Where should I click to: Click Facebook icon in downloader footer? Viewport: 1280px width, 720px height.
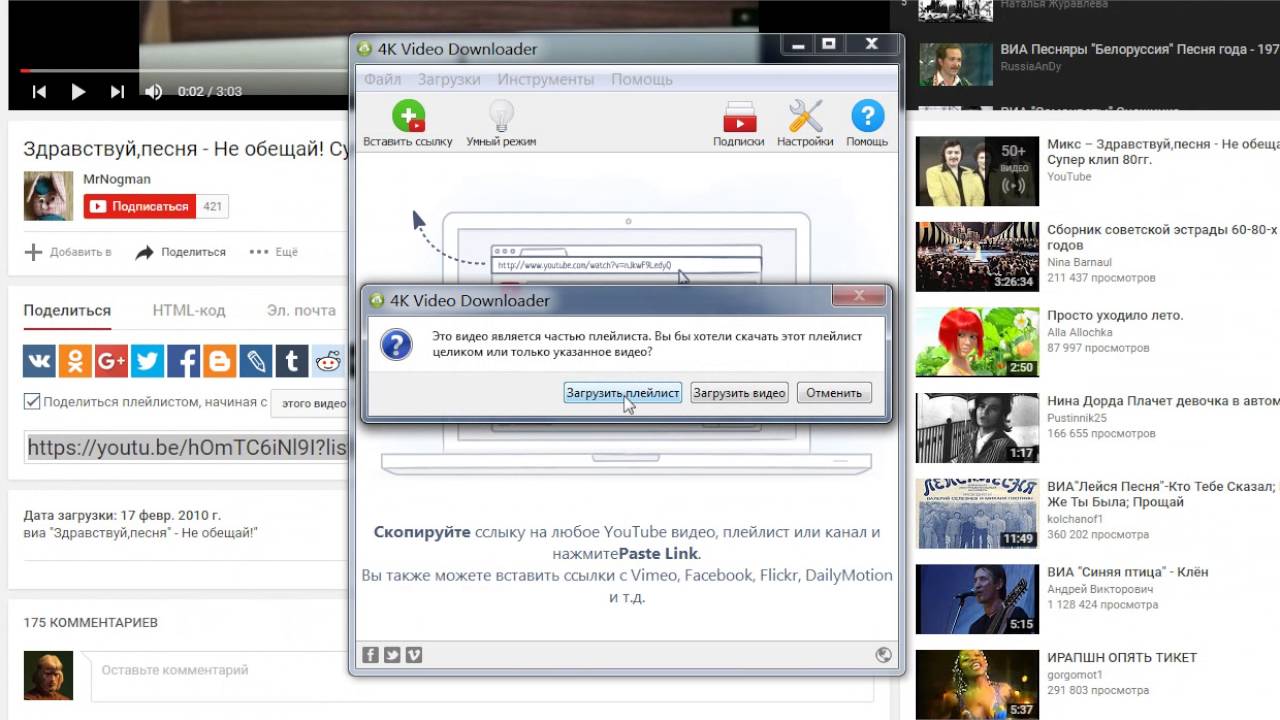[370, 655]
